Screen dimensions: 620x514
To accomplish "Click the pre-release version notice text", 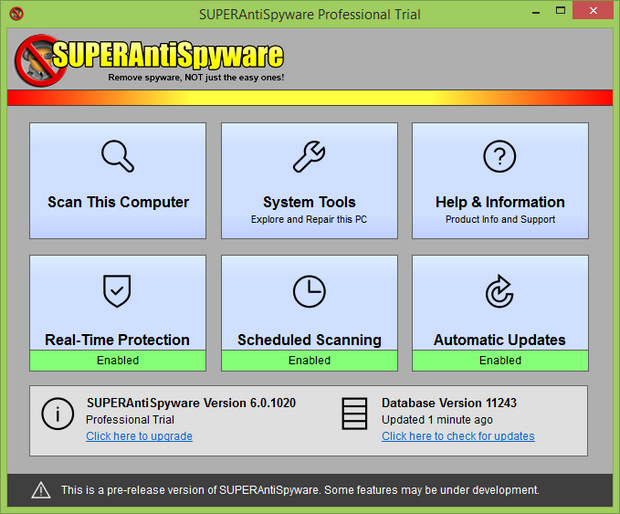I will click(300, 490).
